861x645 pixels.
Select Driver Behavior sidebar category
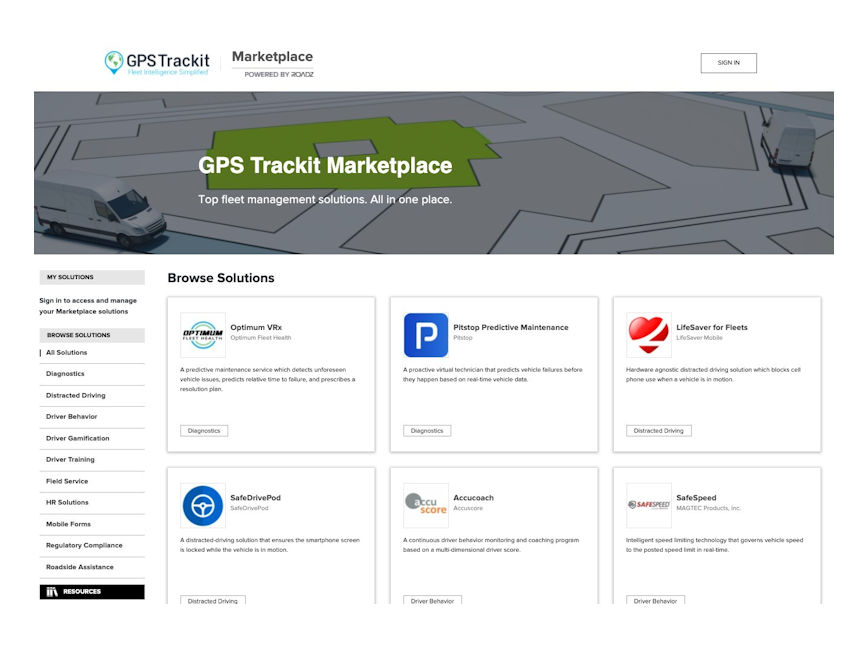tap(71, 417)
